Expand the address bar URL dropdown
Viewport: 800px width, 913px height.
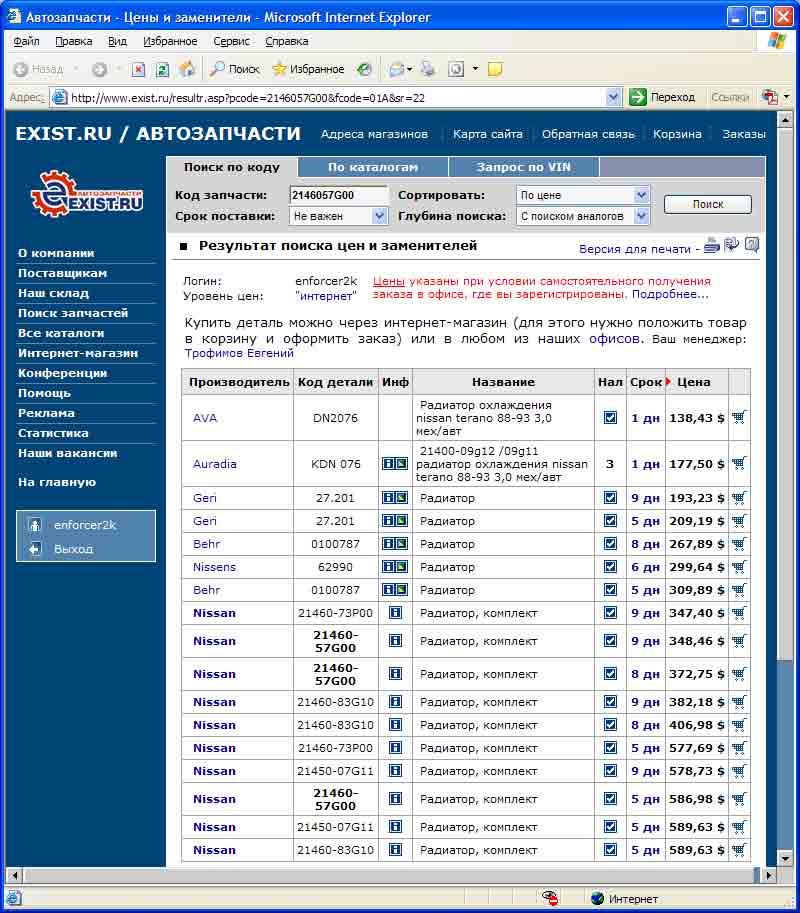(613, 97)
